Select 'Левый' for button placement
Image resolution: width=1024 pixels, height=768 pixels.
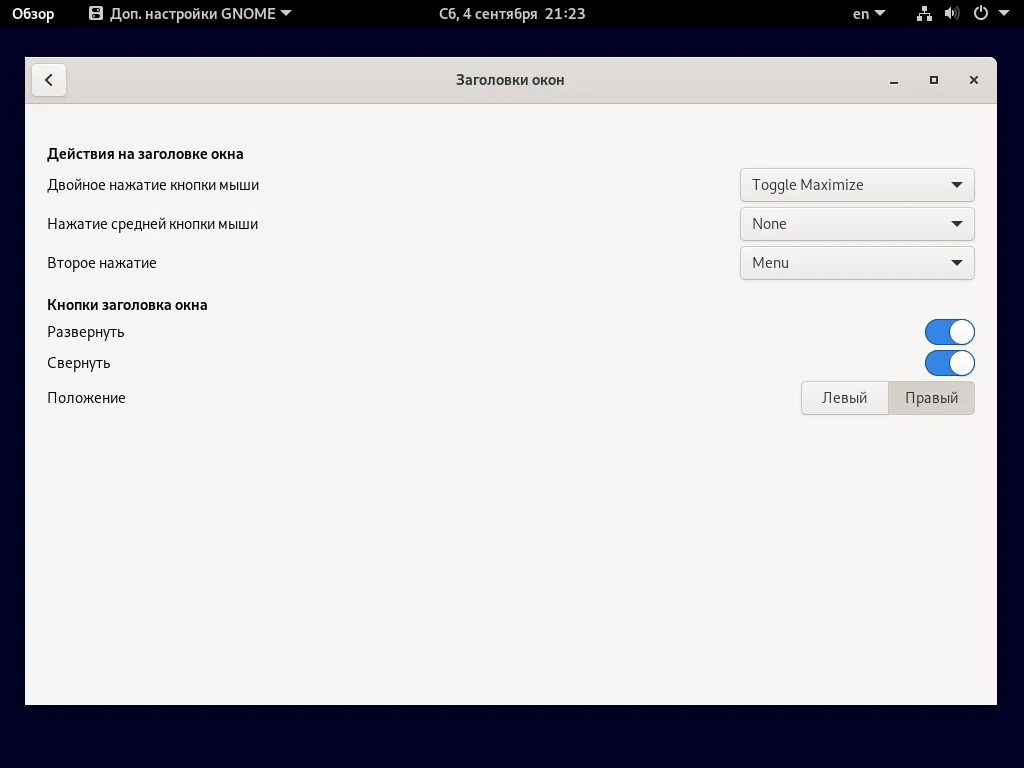click(844, 397)
